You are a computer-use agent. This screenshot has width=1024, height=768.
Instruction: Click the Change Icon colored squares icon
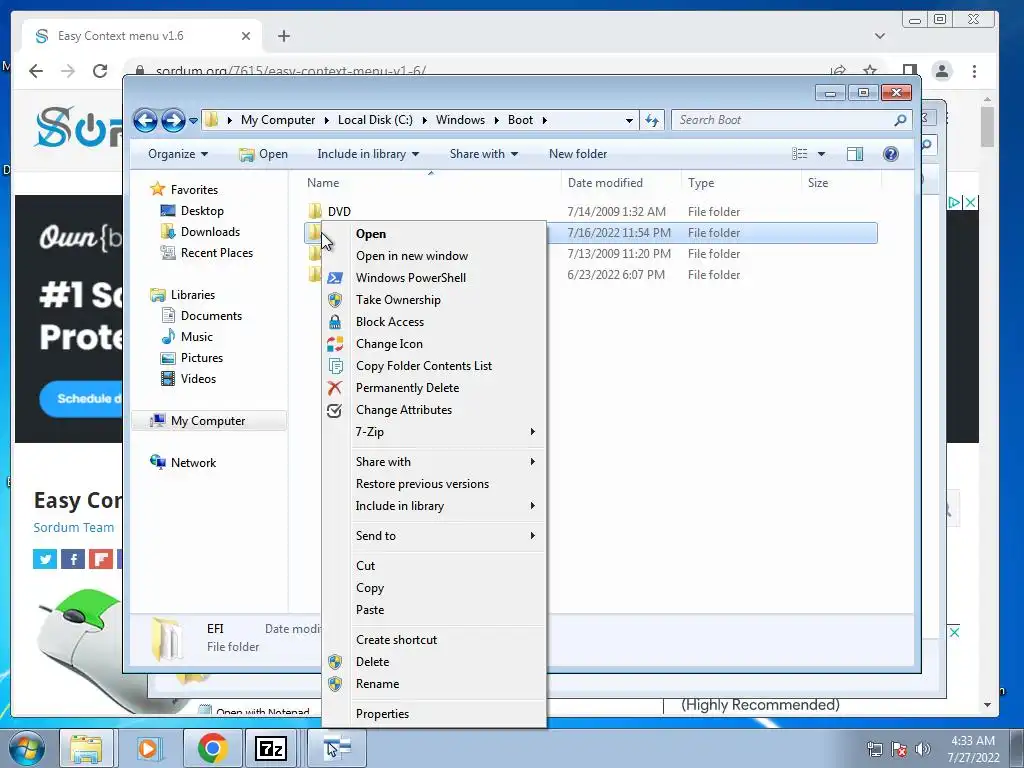[334, 344]
